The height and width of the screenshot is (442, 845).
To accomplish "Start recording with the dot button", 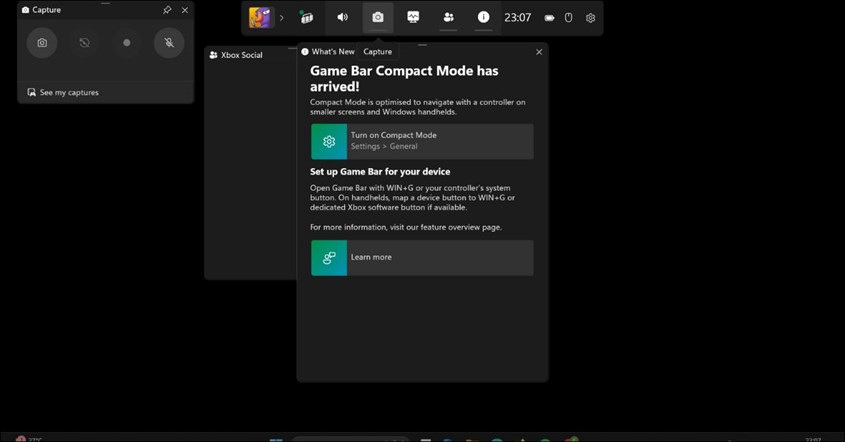I will tap(127, 43).
